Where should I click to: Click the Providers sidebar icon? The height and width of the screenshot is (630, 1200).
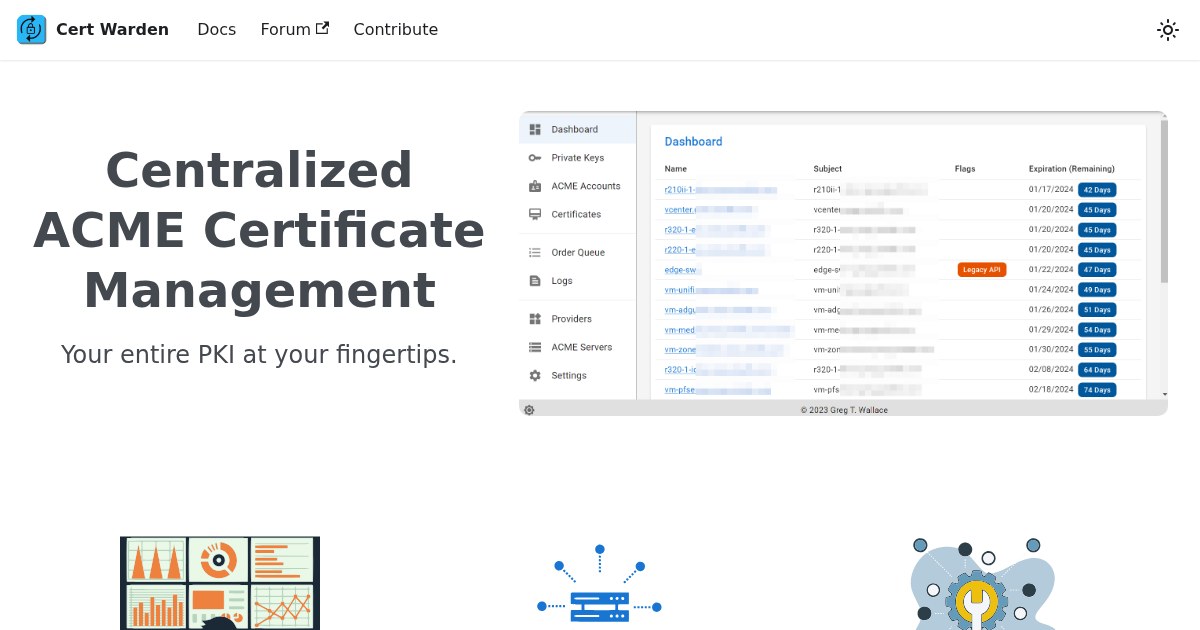535,319
